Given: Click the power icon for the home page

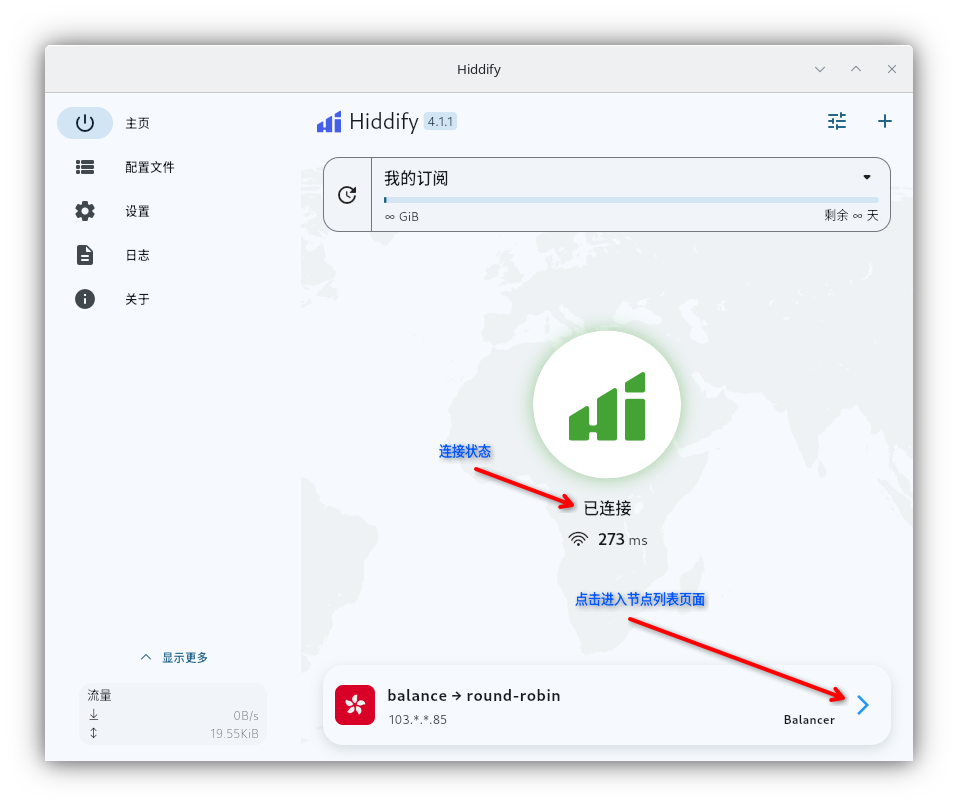Looking at the screenshot, I should (x=85, y=123).
